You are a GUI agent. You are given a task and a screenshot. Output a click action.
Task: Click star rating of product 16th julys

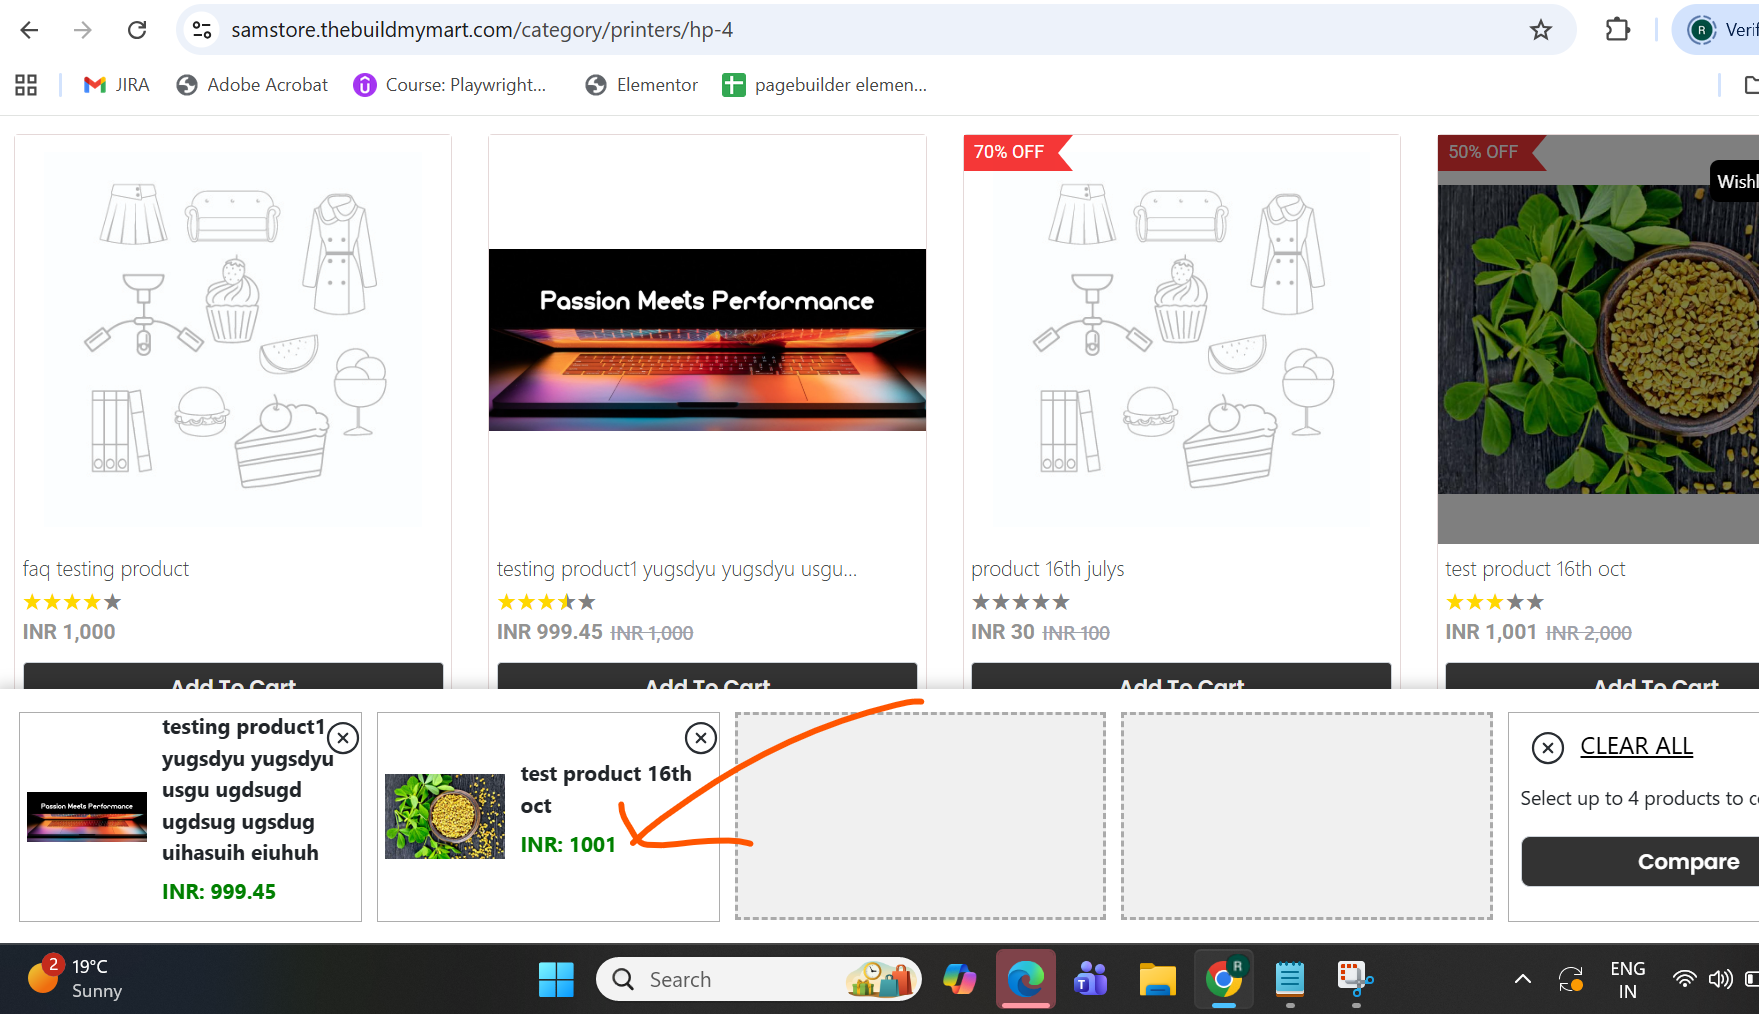[1020, 602]
